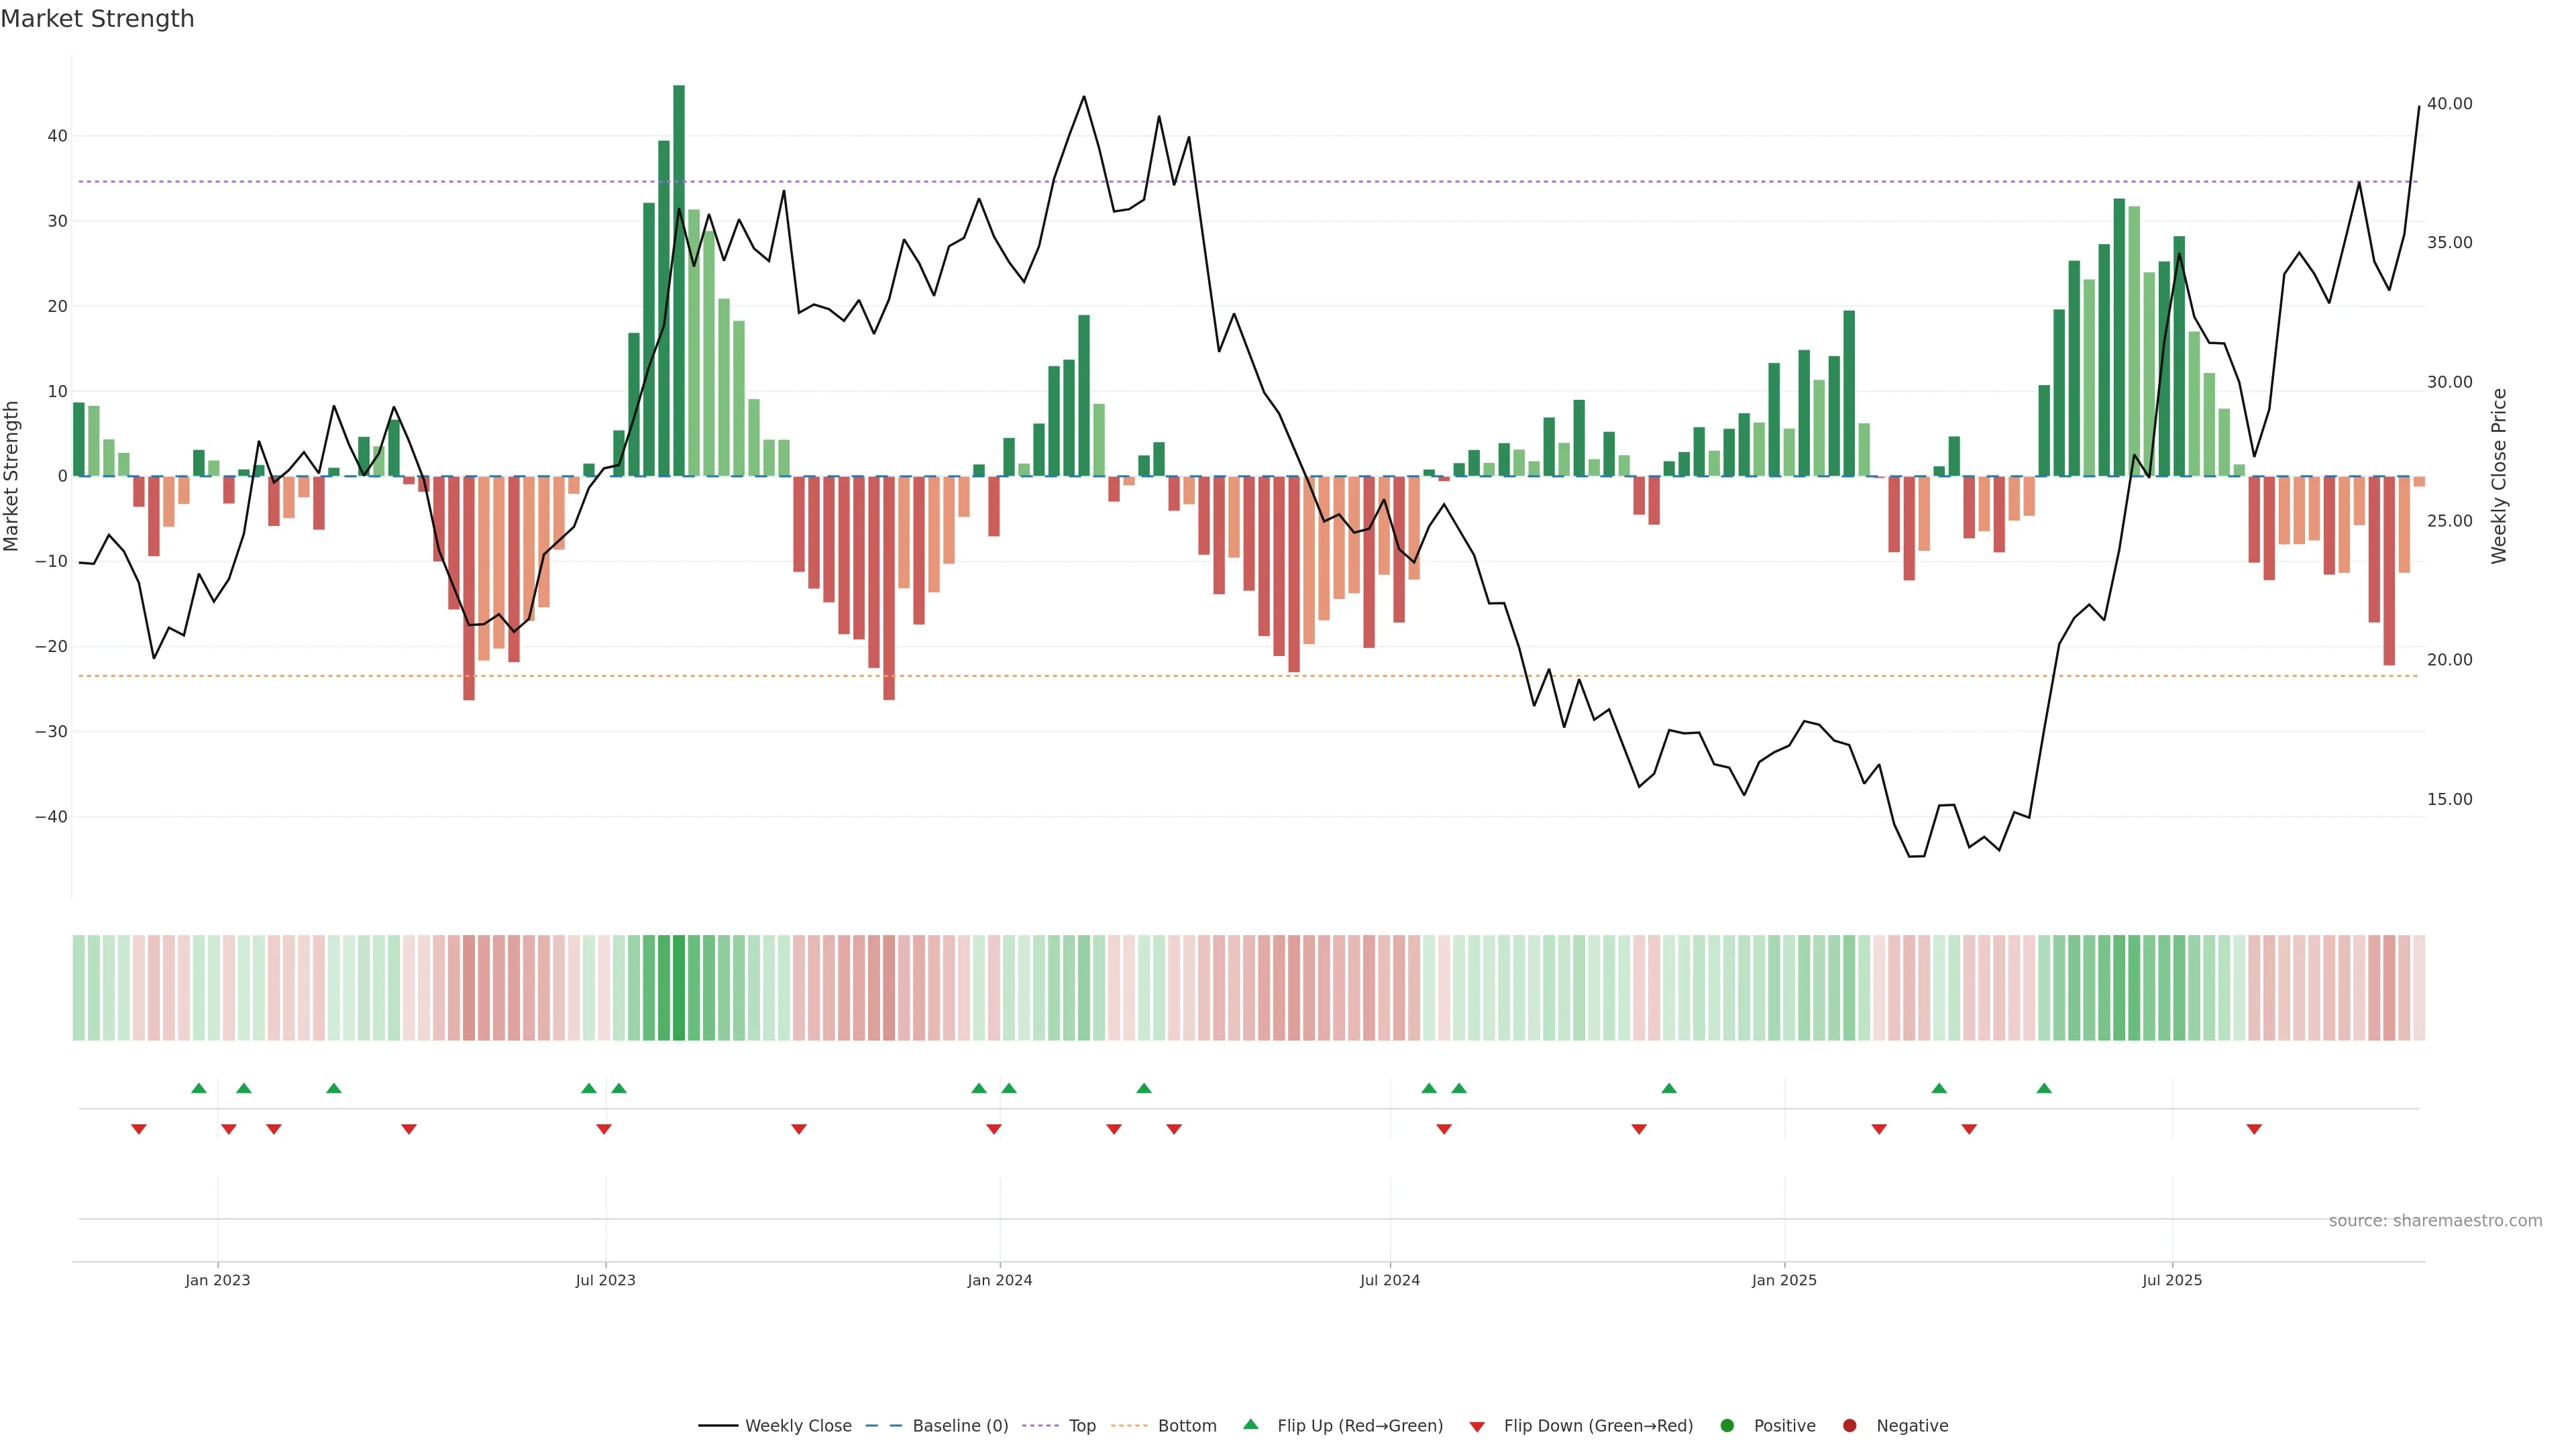Click the first red flip-down triangle marker

(x=139, y=1129)
